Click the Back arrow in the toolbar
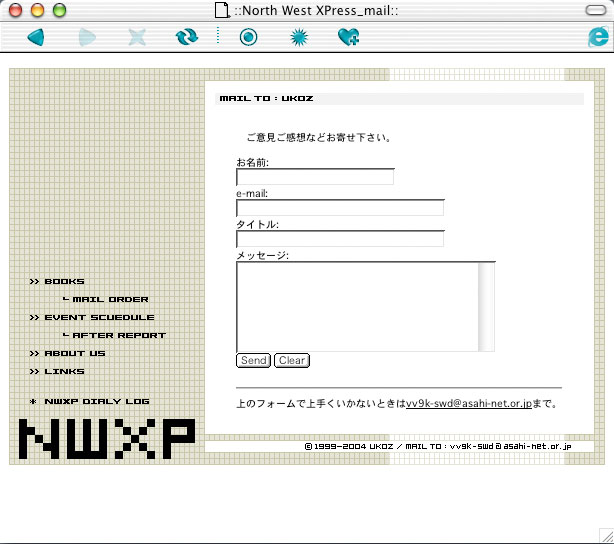Image resolution: width=614 pixels, height=544 pixels. click(x=35, y=37)
